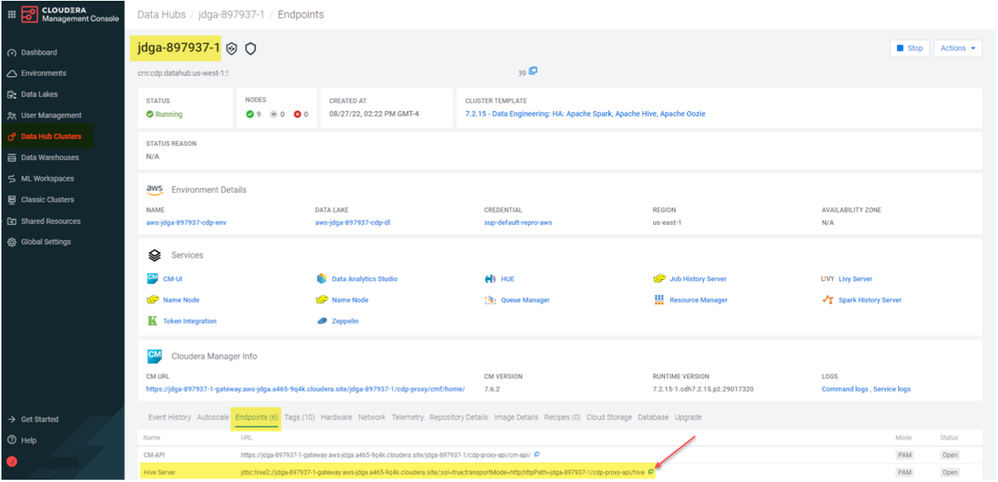Click the Dashboard sidebar icon

pyautogui.click(x=11, y=53)
